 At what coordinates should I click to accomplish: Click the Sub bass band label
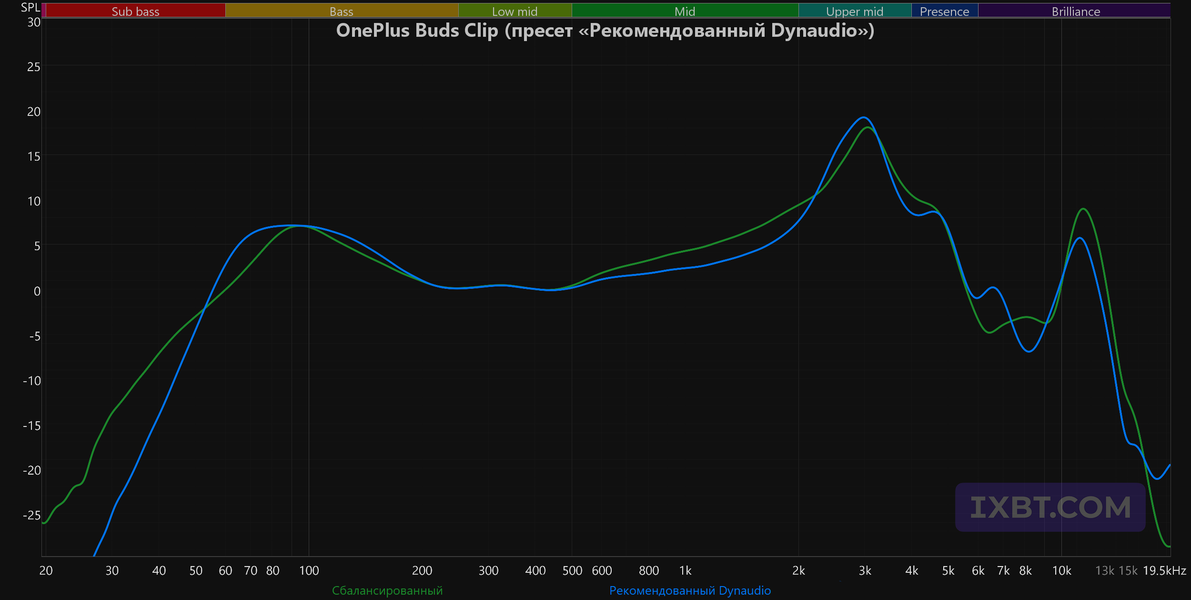pyautogui.click(x=135, y=11)
